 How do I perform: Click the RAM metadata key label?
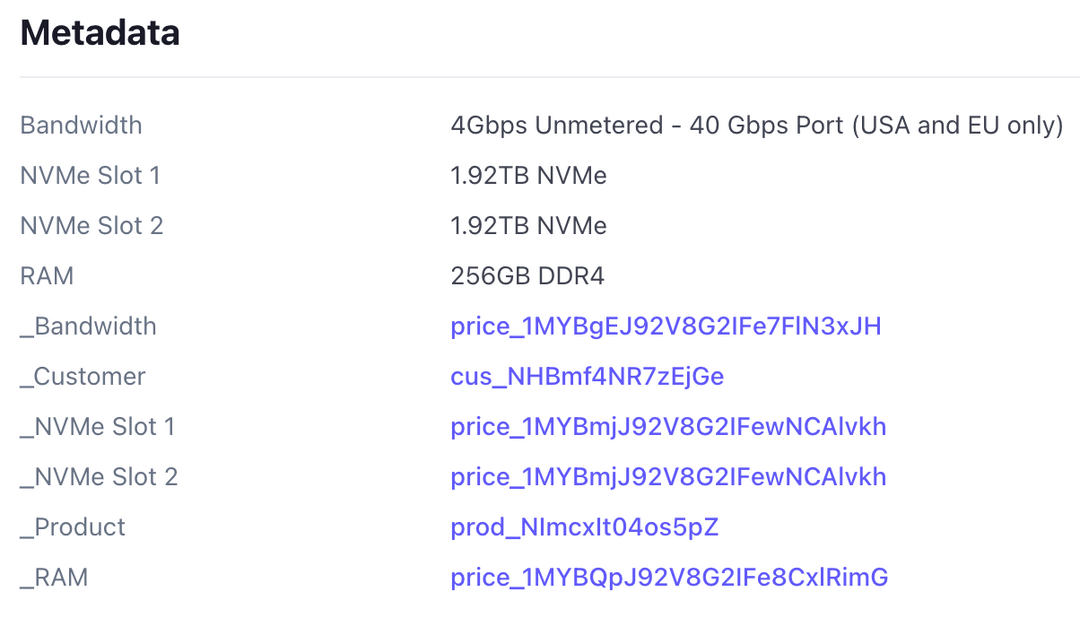46,276
